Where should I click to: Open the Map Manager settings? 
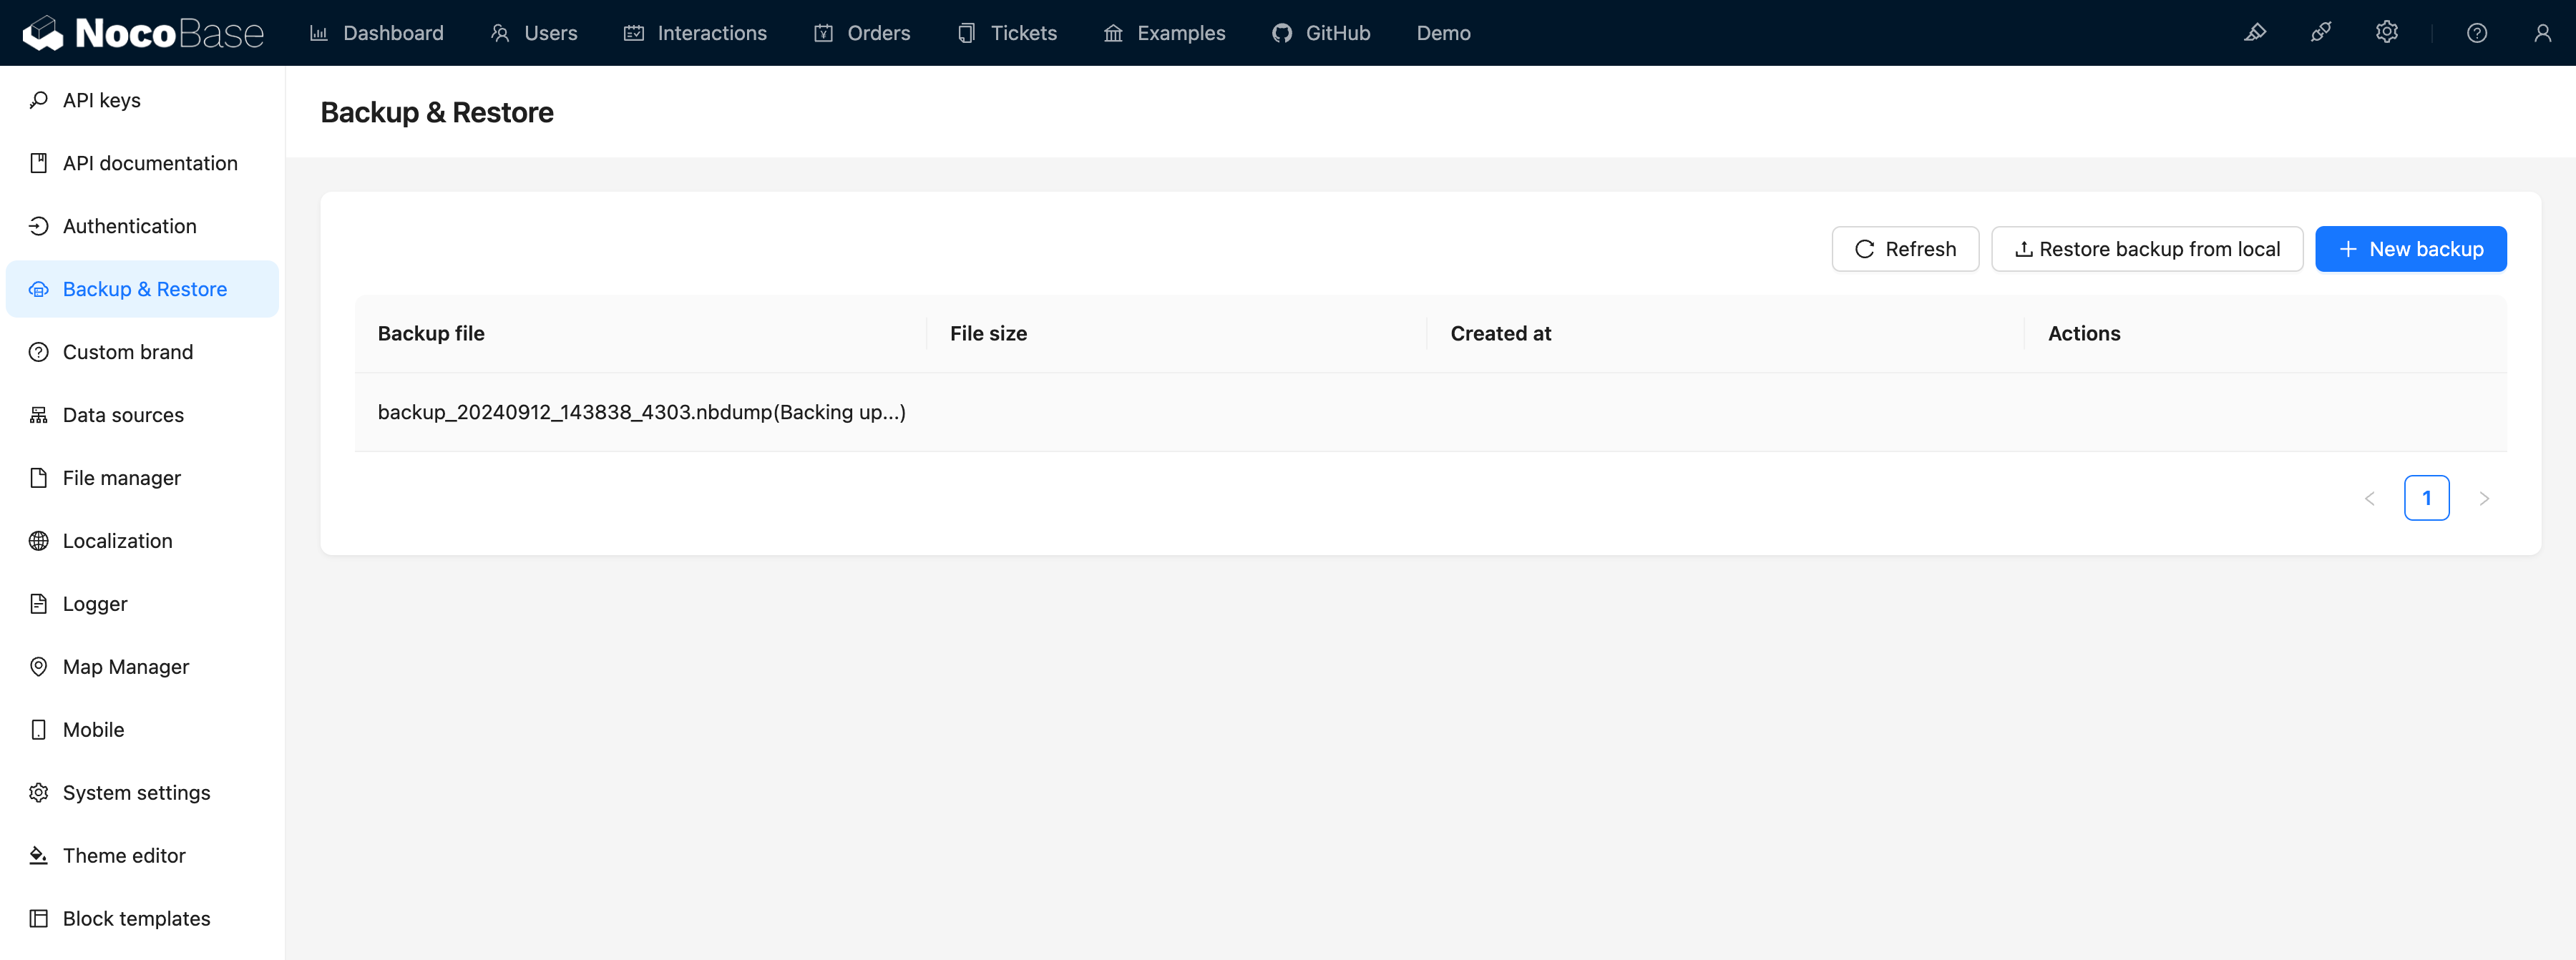click(125, 667)
